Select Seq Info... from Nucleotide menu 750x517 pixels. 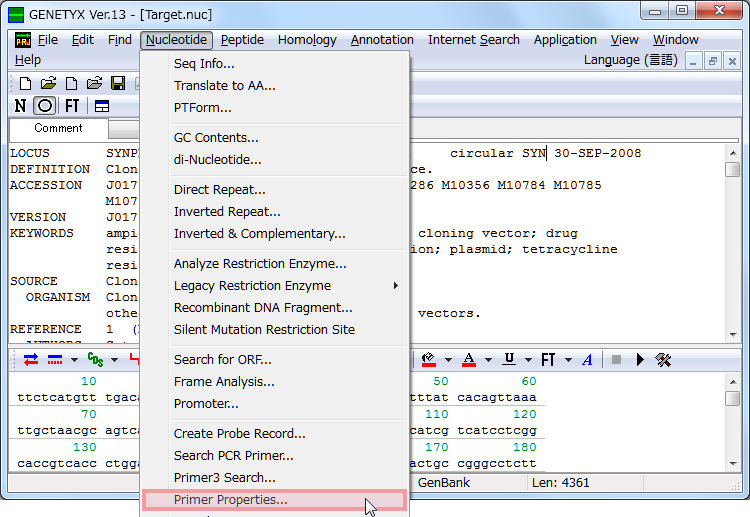pyautogui.click(x=275, y=64)
